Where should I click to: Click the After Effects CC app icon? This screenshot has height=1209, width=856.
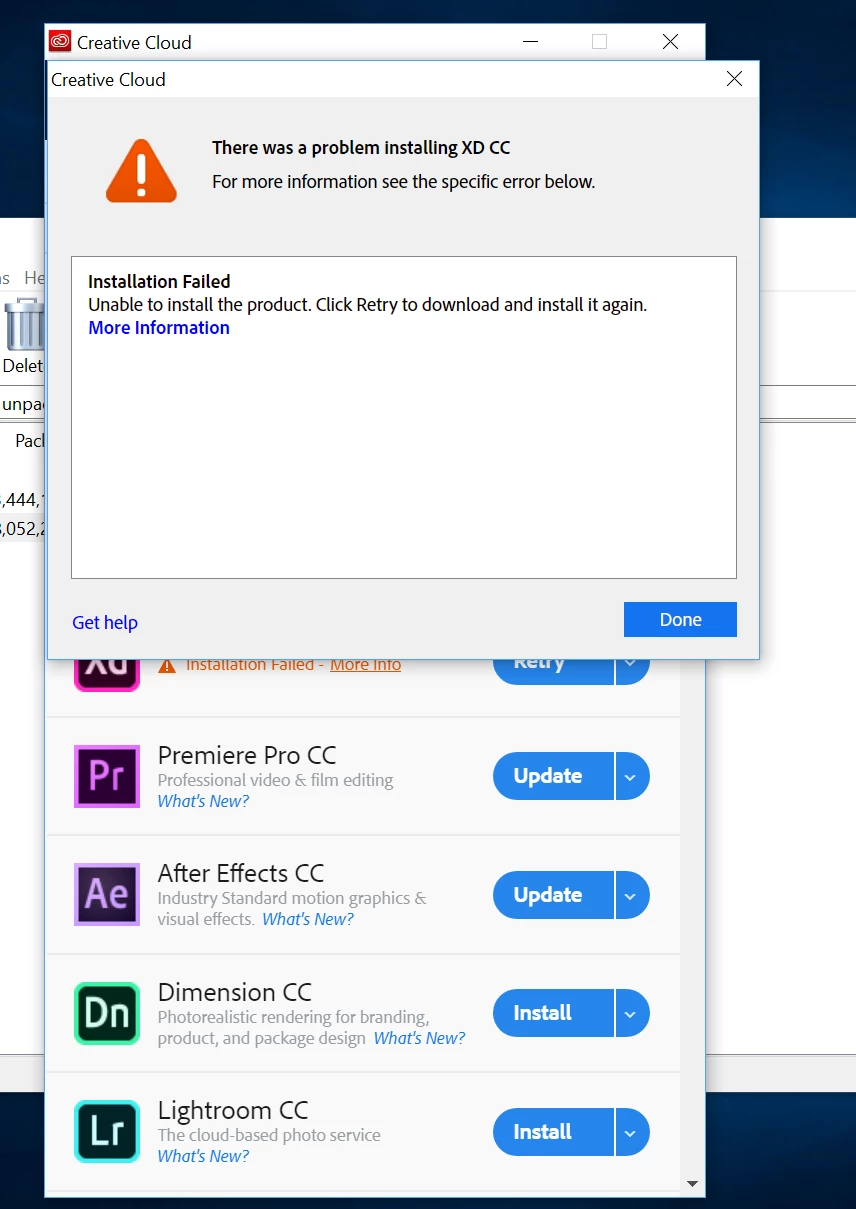tap(107, 894)
